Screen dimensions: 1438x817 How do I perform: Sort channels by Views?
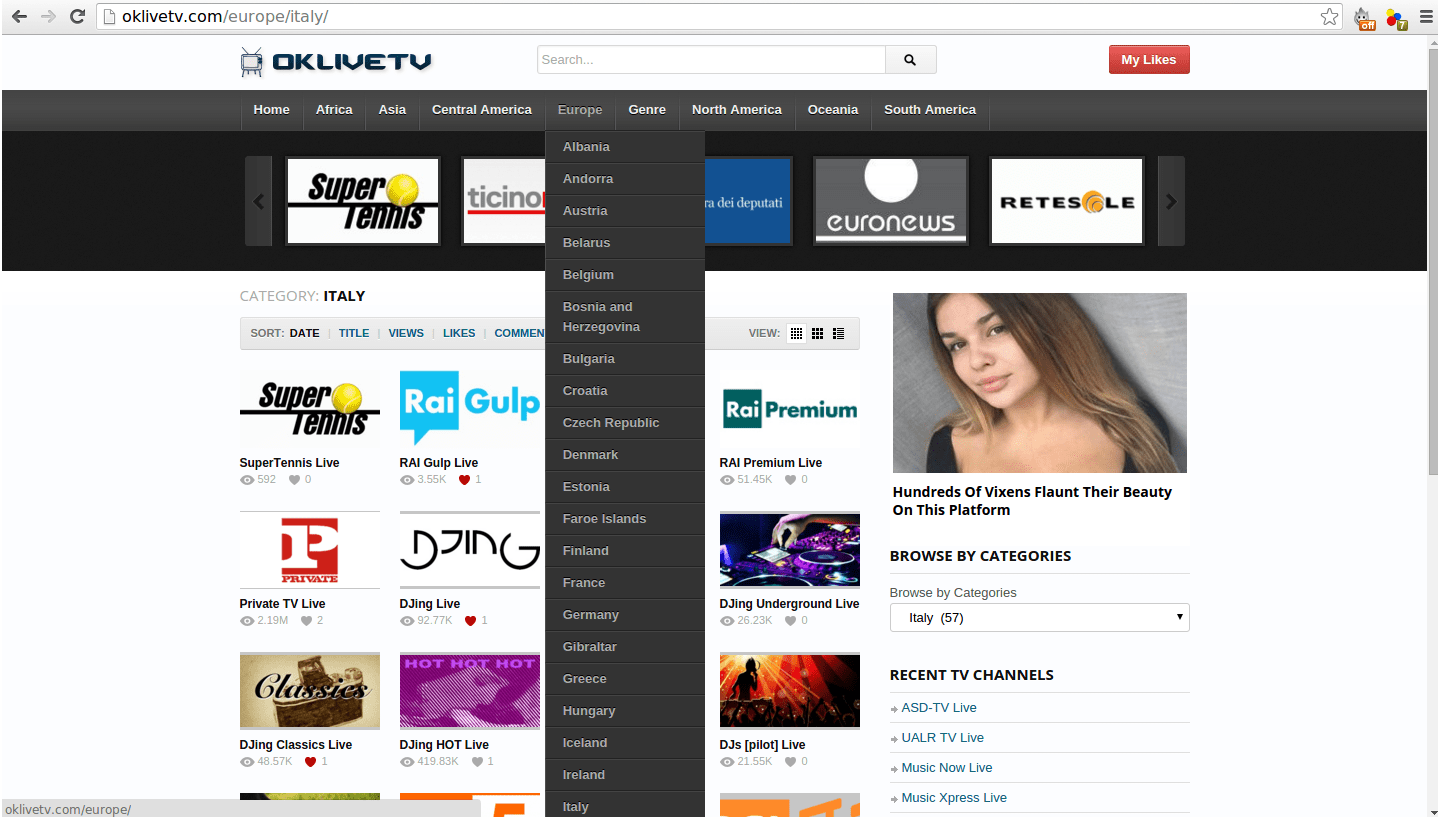[406, 333]
